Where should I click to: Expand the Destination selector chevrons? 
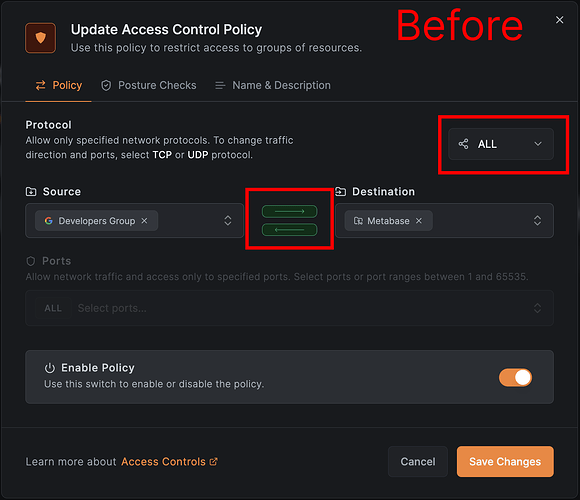[537, 220]
